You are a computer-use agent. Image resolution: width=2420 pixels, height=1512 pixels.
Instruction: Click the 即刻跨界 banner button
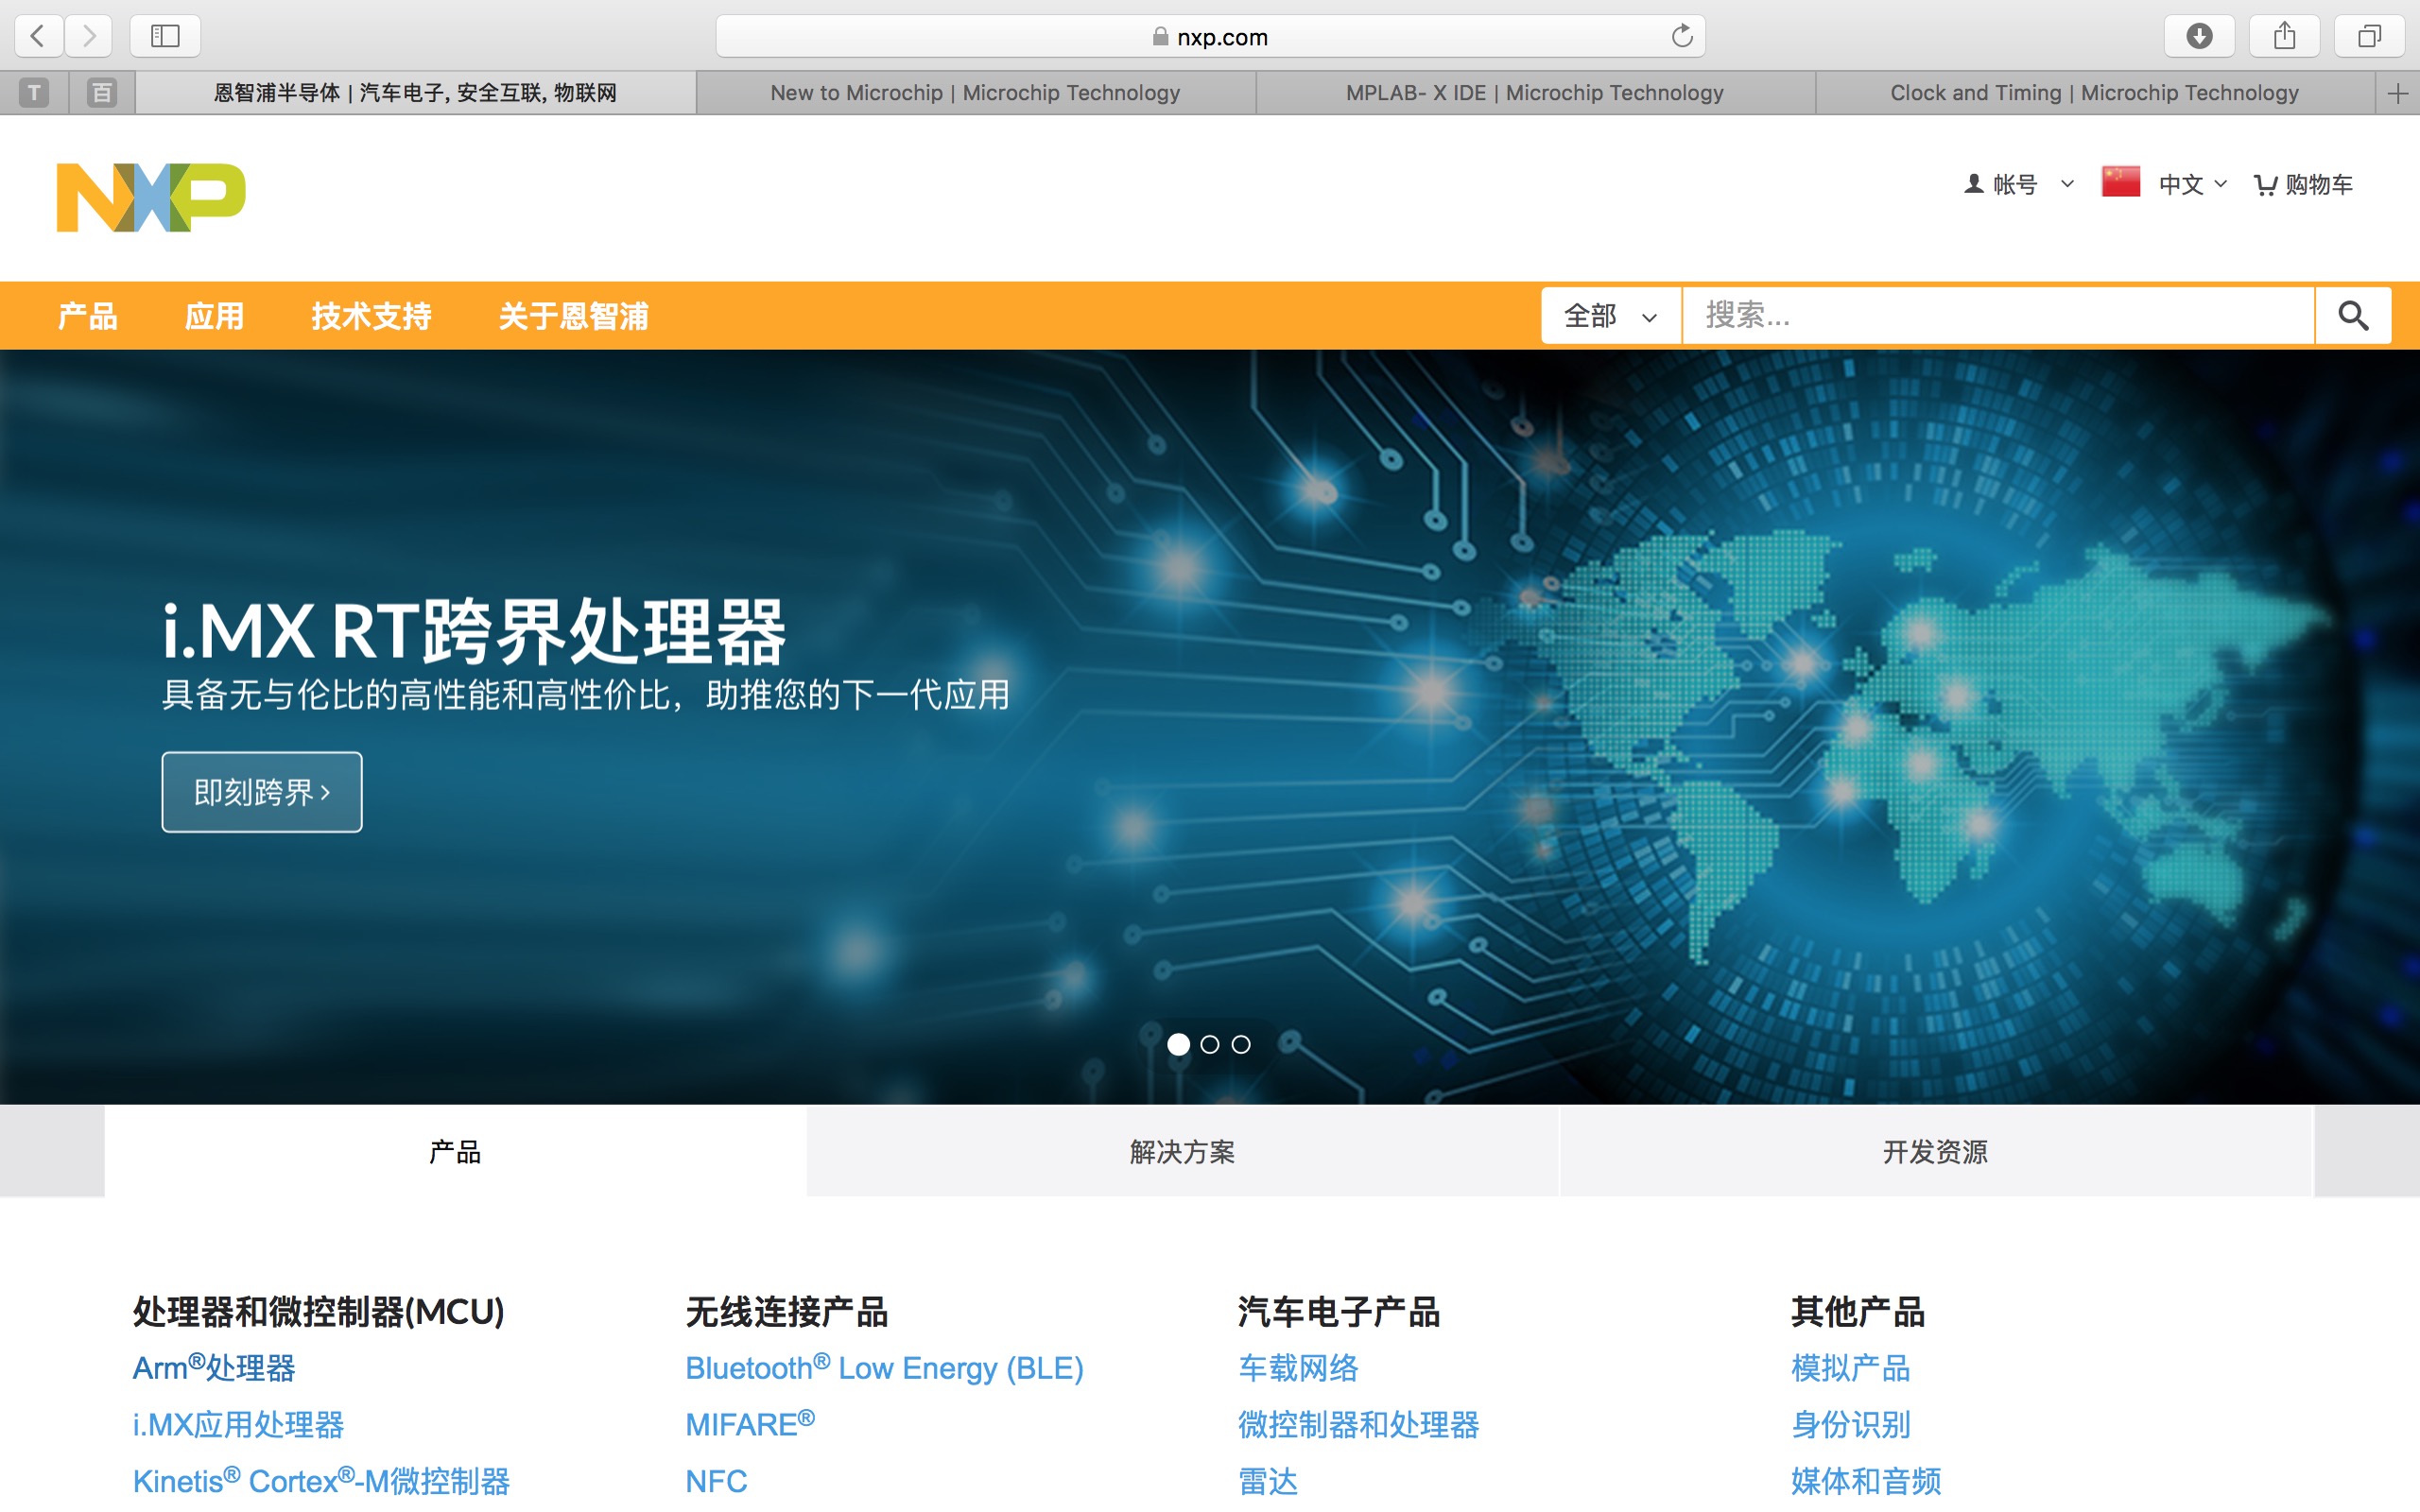click(x=261, y=791)
